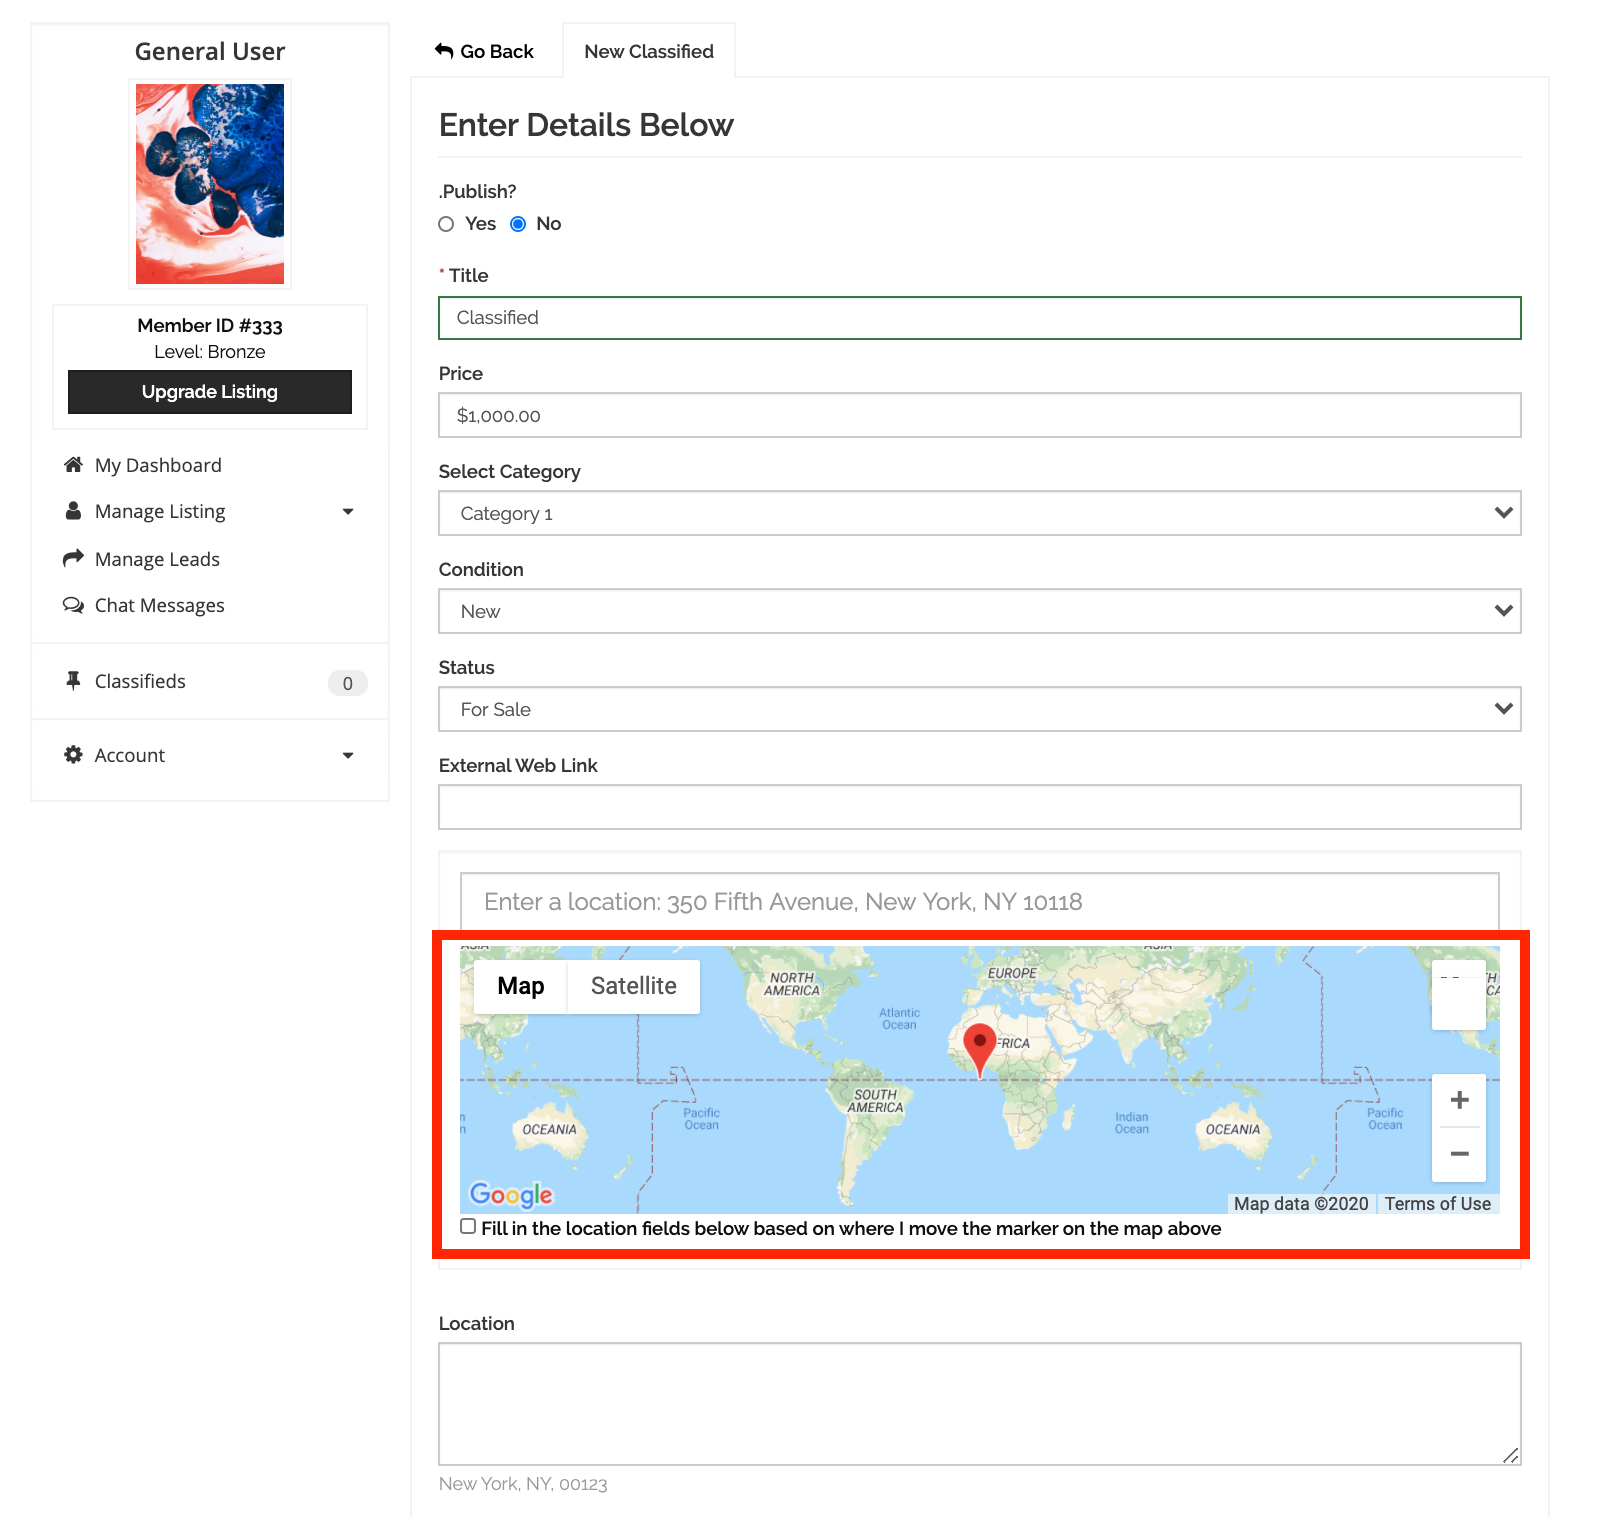The image size is (1604, 1518).
Task: Click the location search input field
Action: click(x=979, y=901)
